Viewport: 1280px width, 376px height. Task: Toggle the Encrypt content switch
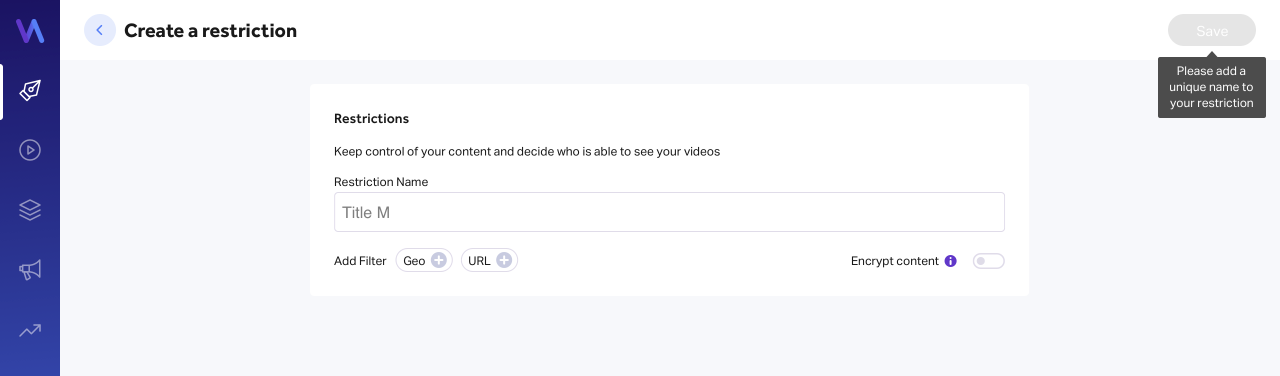tap(988, 261)
